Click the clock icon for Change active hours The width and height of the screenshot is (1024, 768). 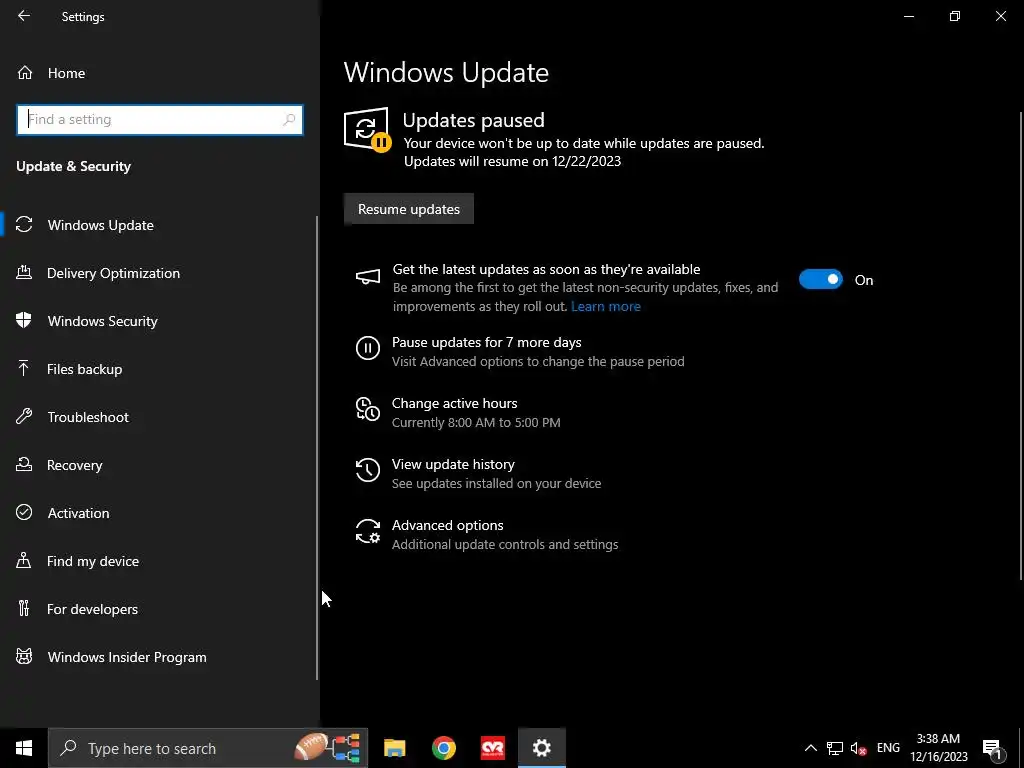pos(368,409)
